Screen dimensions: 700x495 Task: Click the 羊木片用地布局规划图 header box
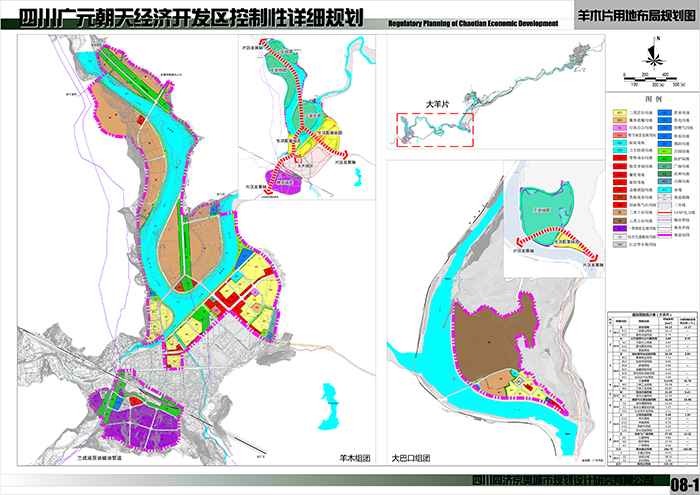637,16
